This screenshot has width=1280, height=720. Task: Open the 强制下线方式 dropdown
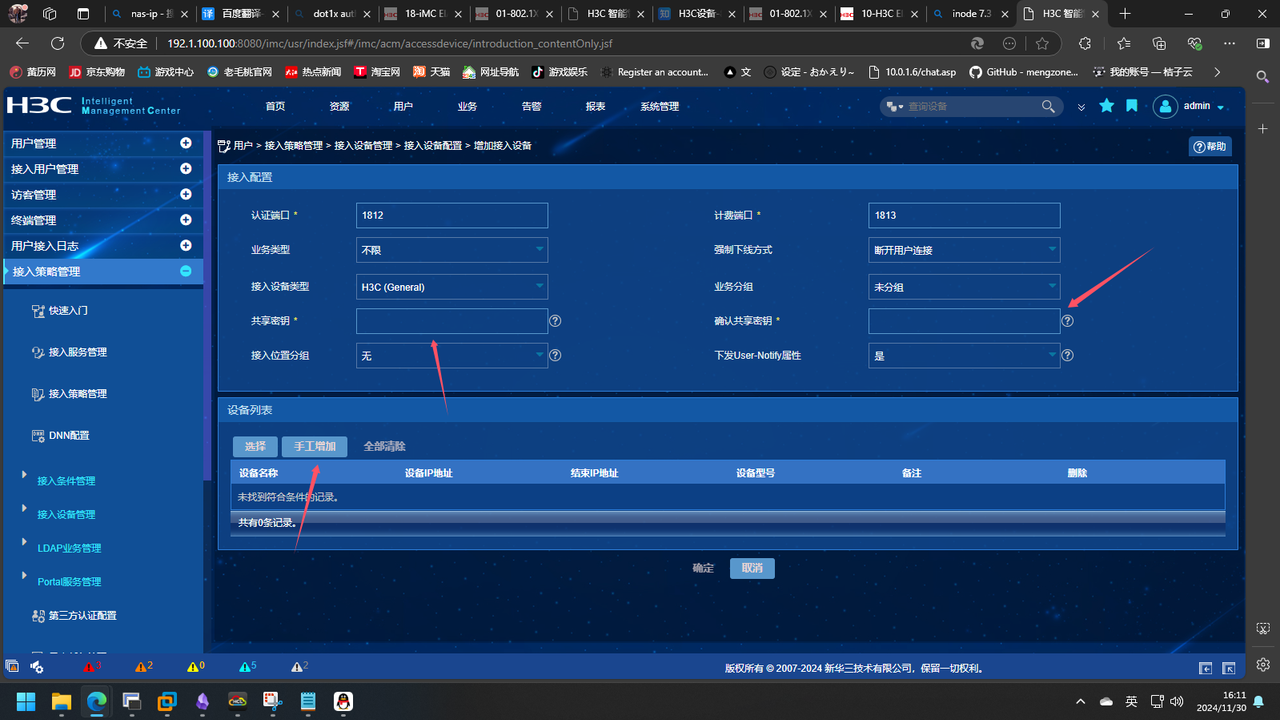pyautogui.click(x=964, y=250)
